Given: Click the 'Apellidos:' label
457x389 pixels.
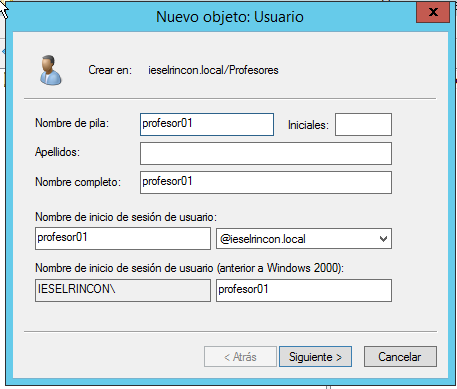Looking at the screenshot, I should (57, 152).
